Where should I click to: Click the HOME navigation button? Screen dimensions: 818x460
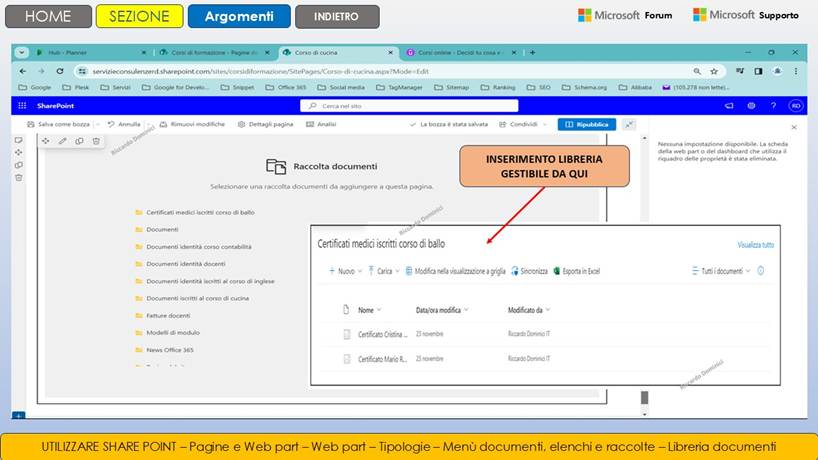pyautogui.click(x=48, y=16)
